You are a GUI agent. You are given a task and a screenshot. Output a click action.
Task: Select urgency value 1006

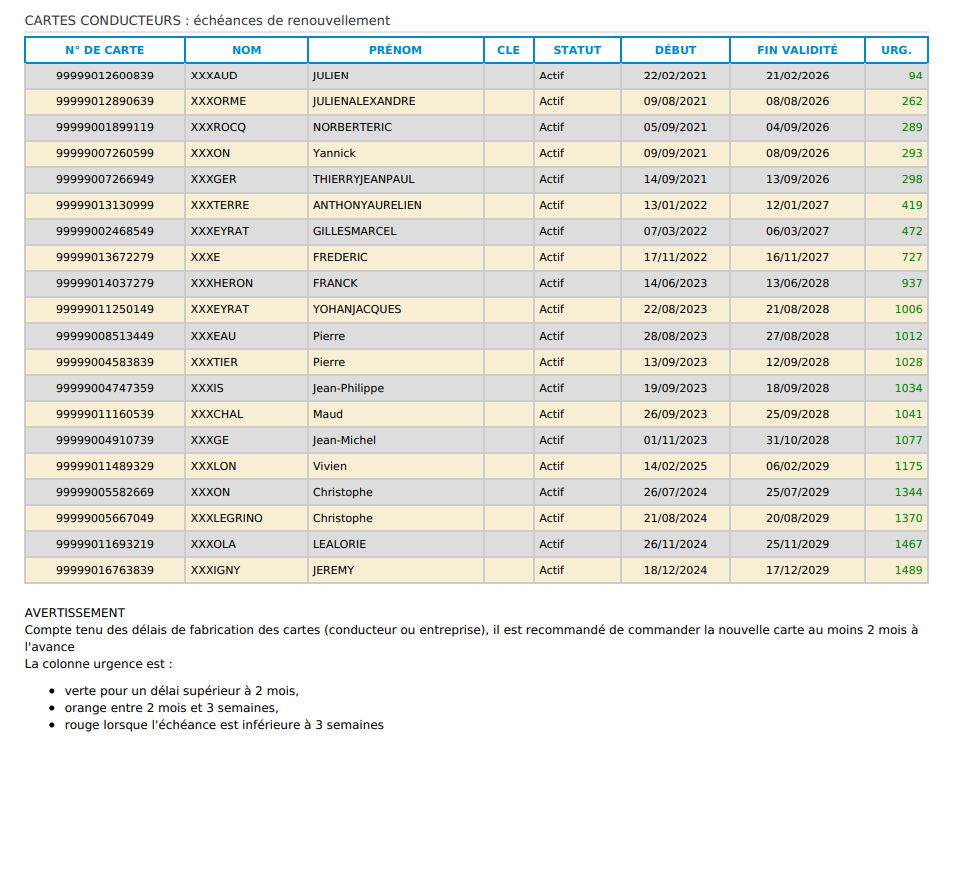coord(908,309)
